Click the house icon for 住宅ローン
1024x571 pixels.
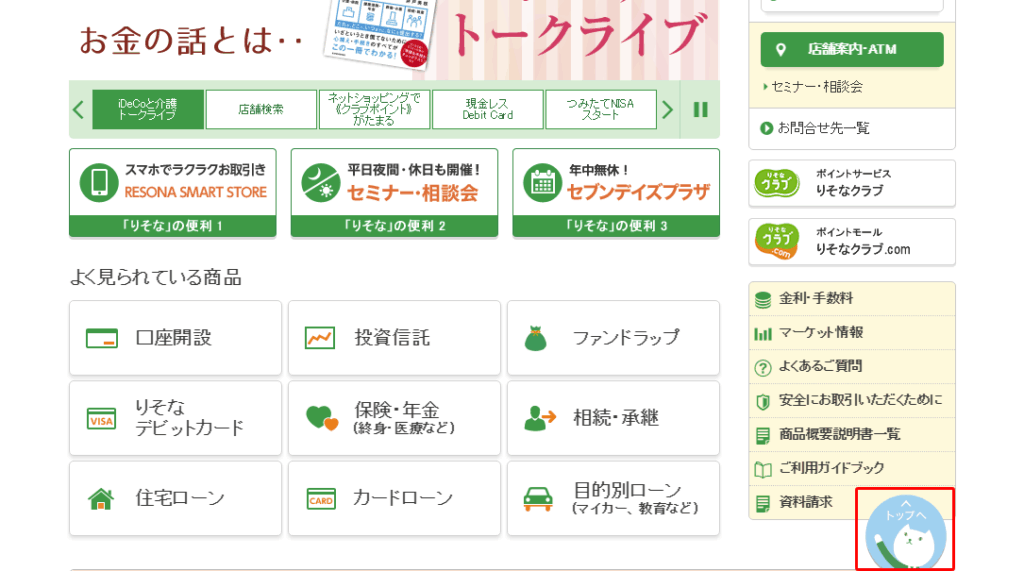click(101, 498)
